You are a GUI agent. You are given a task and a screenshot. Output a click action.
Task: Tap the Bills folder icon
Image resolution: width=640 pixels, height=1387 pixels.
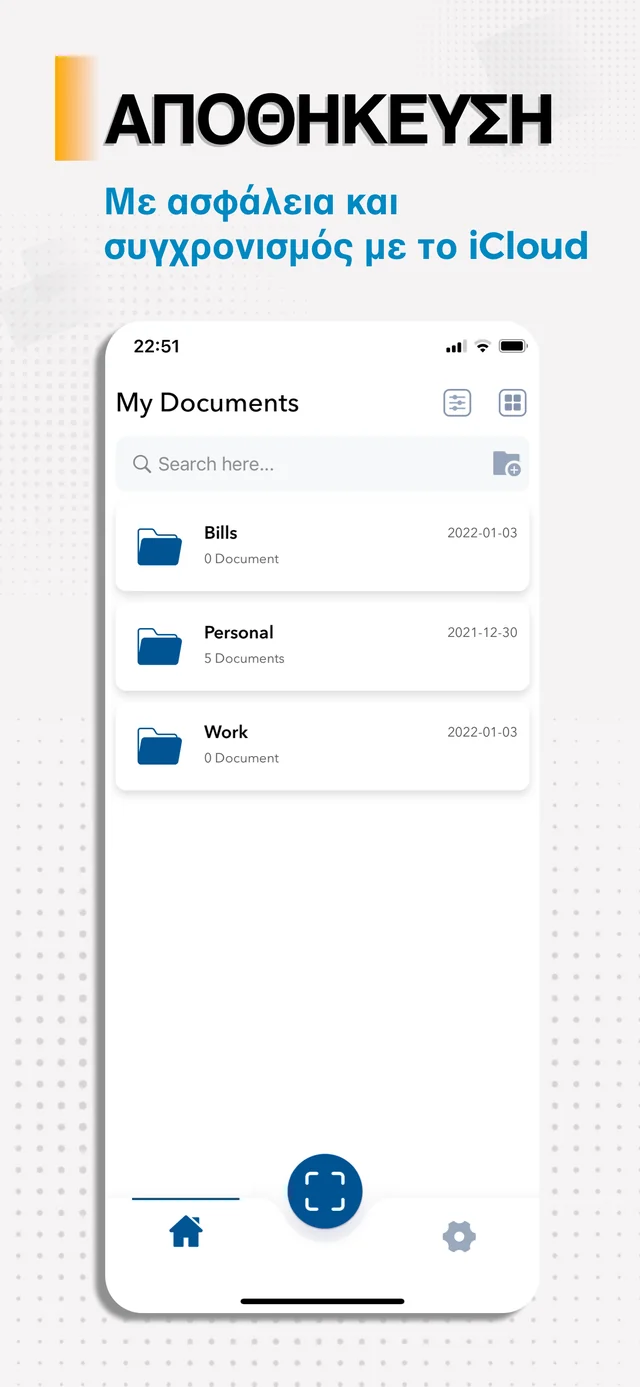(159, 546)
